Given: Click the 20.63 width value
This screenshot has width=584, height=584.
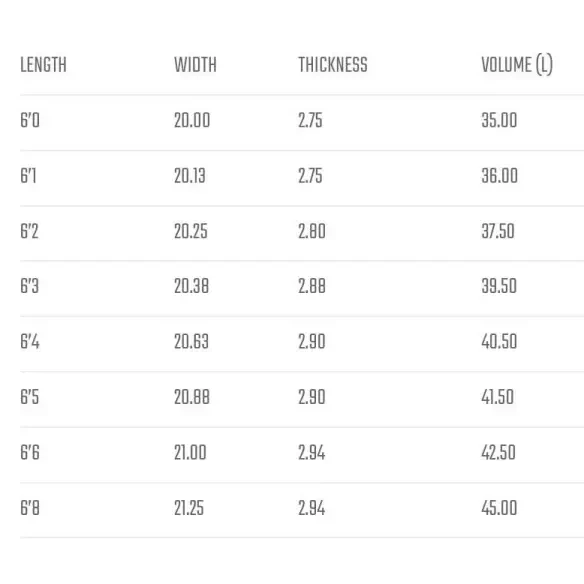Looking at the screenshot, I should point(191,342).
